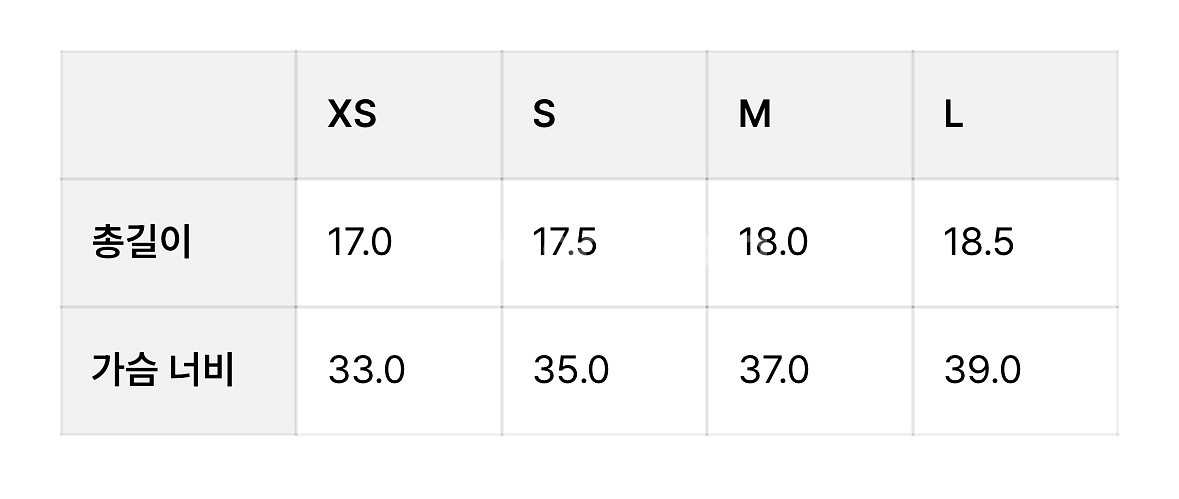
Task: Click the empty top-left header cell
Action: pyautogui.click(x=178, y=115)
